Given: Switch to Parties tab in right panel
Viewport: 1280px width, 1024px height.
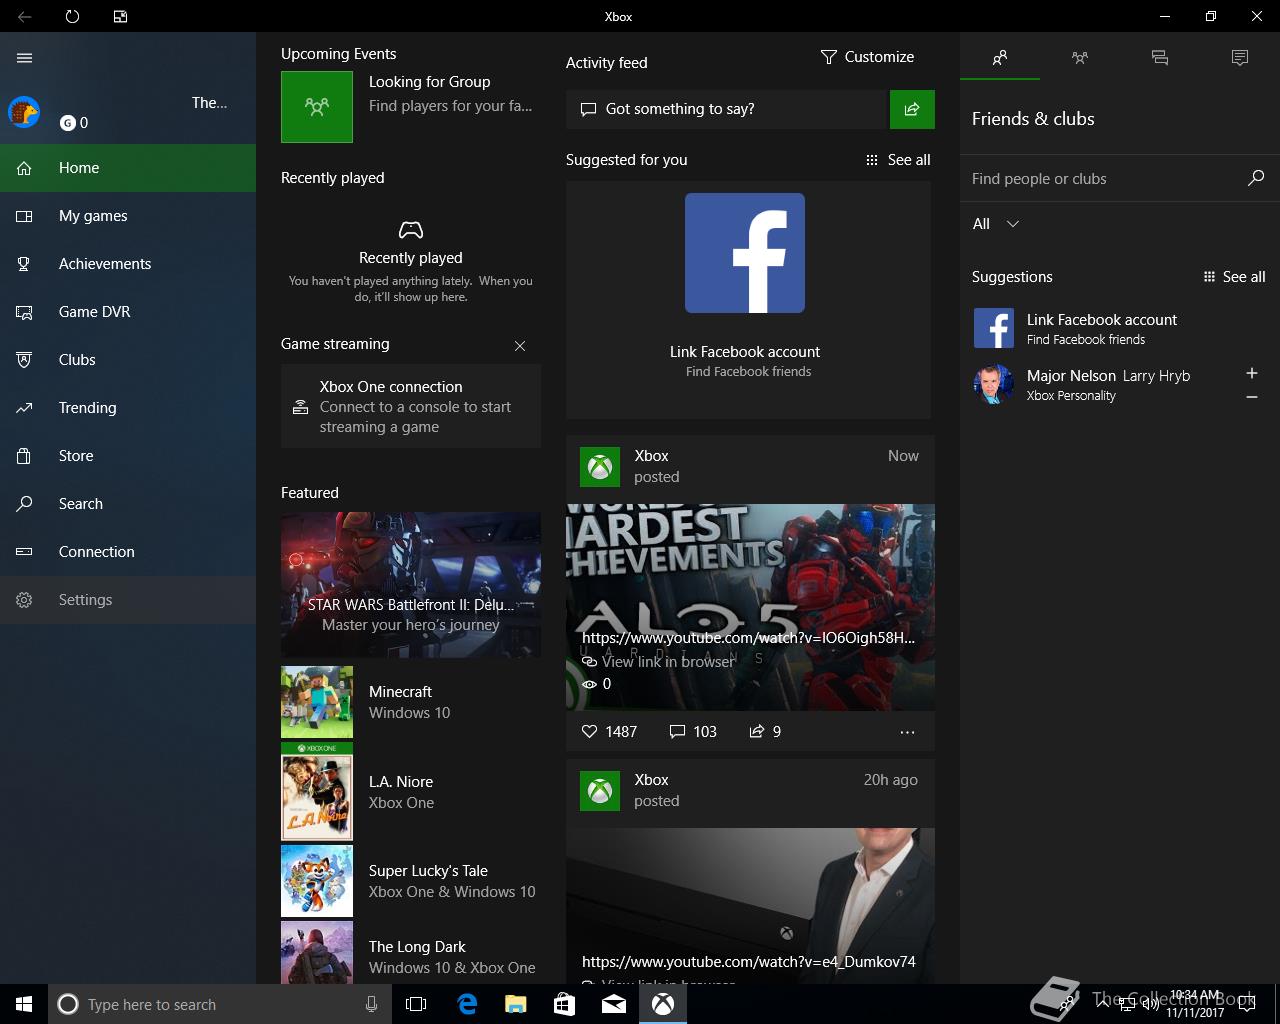Looking at the screenshot, I should coord(1080,58).
